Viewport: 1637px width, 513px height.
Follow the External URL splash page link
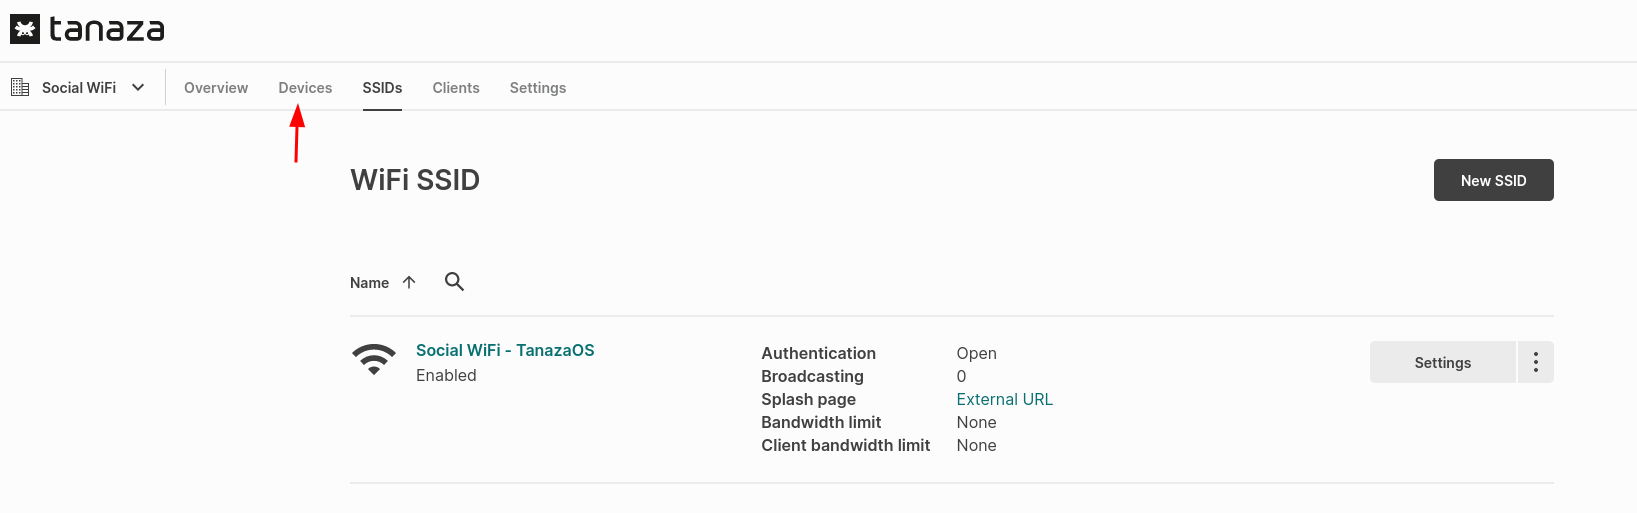(x=1004, y=399)
